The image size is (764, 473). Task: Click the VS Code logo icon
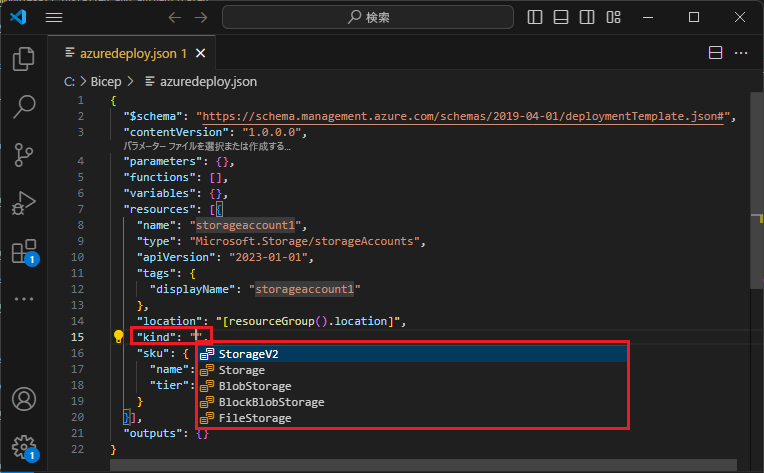(19, 18)
